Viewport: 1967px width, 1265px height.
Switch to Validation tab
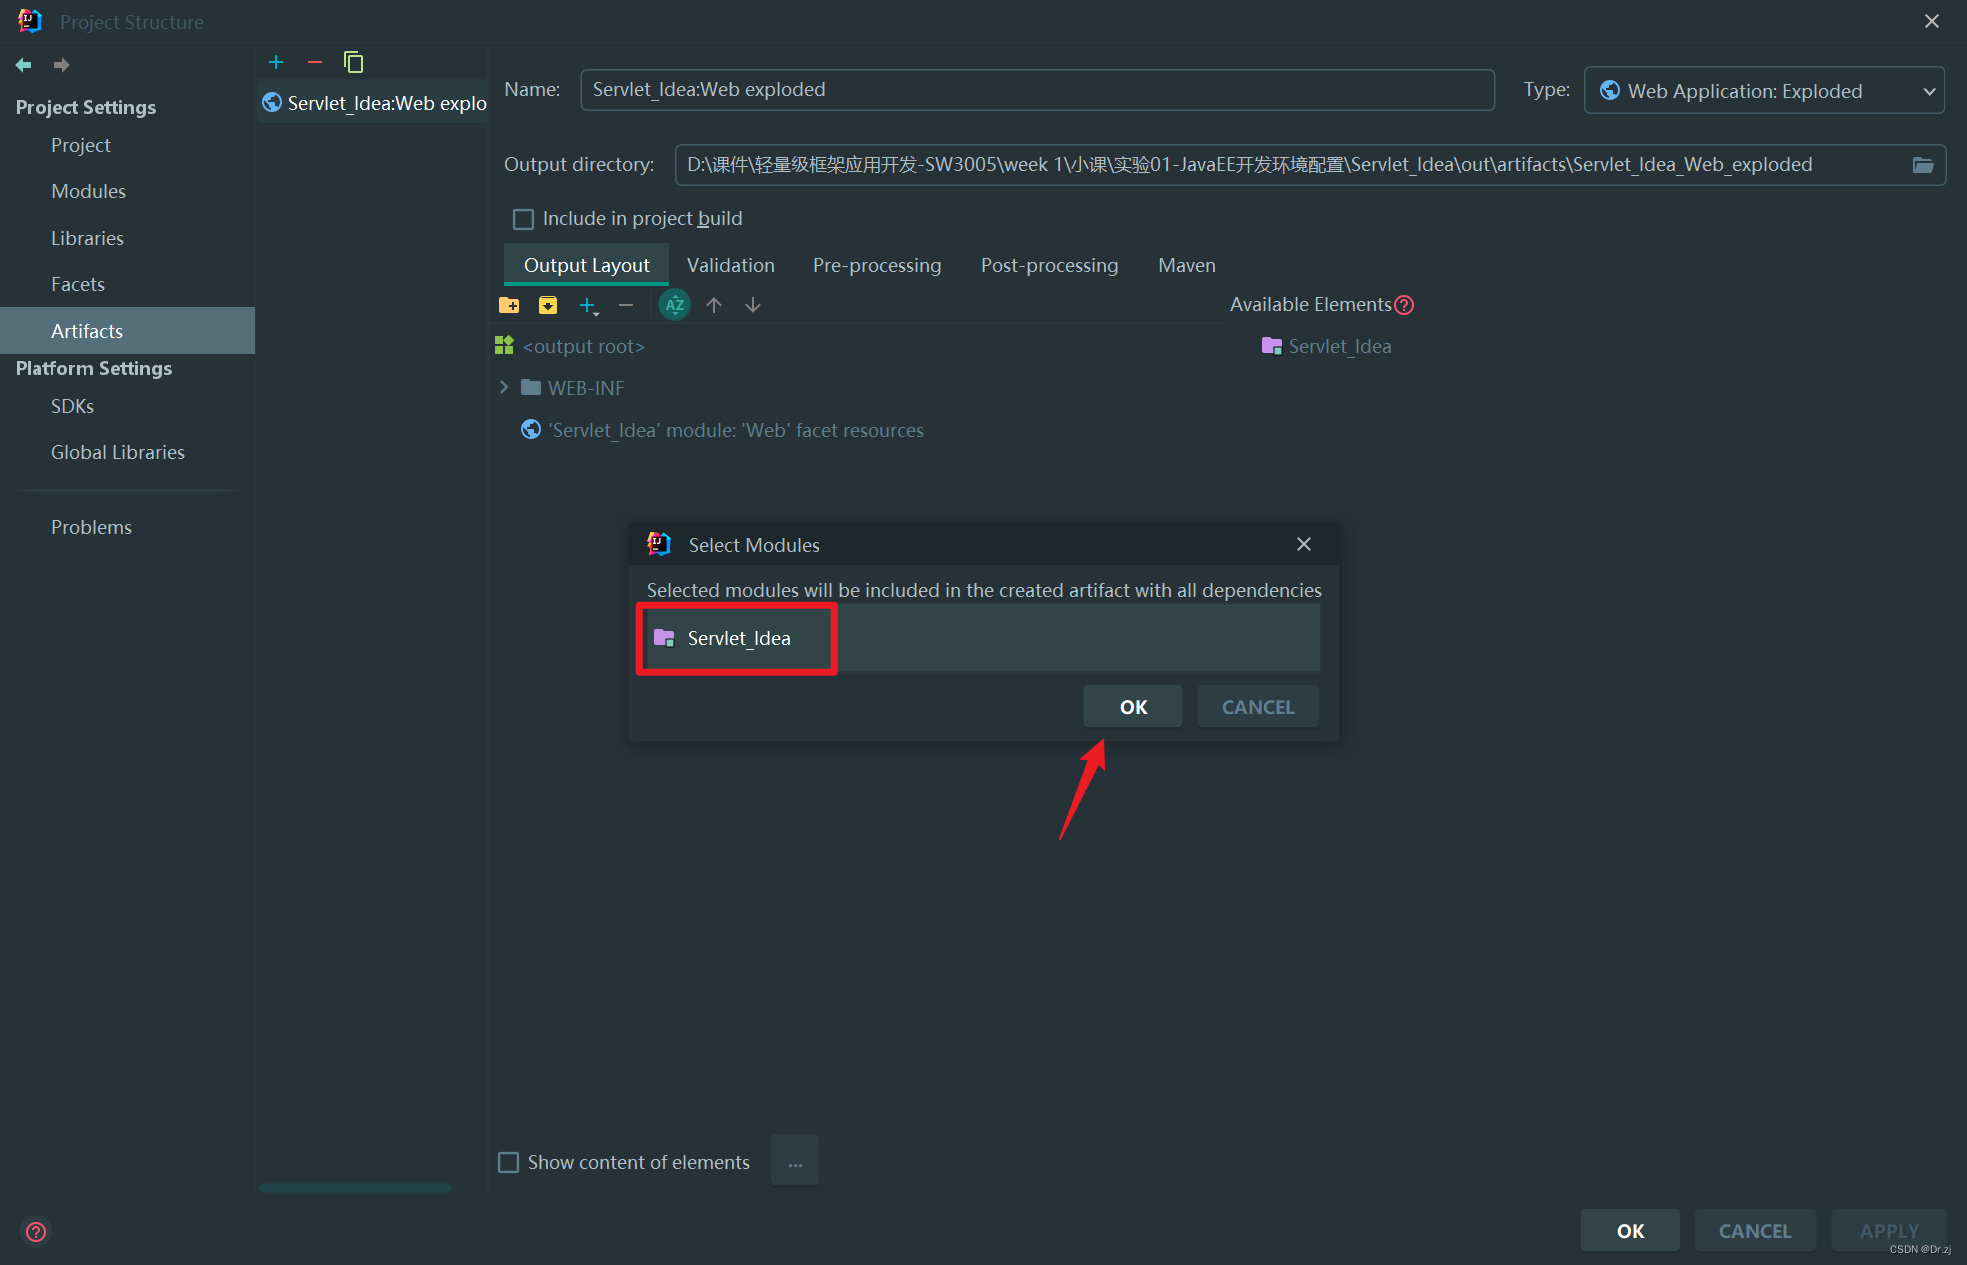[731, 265]
